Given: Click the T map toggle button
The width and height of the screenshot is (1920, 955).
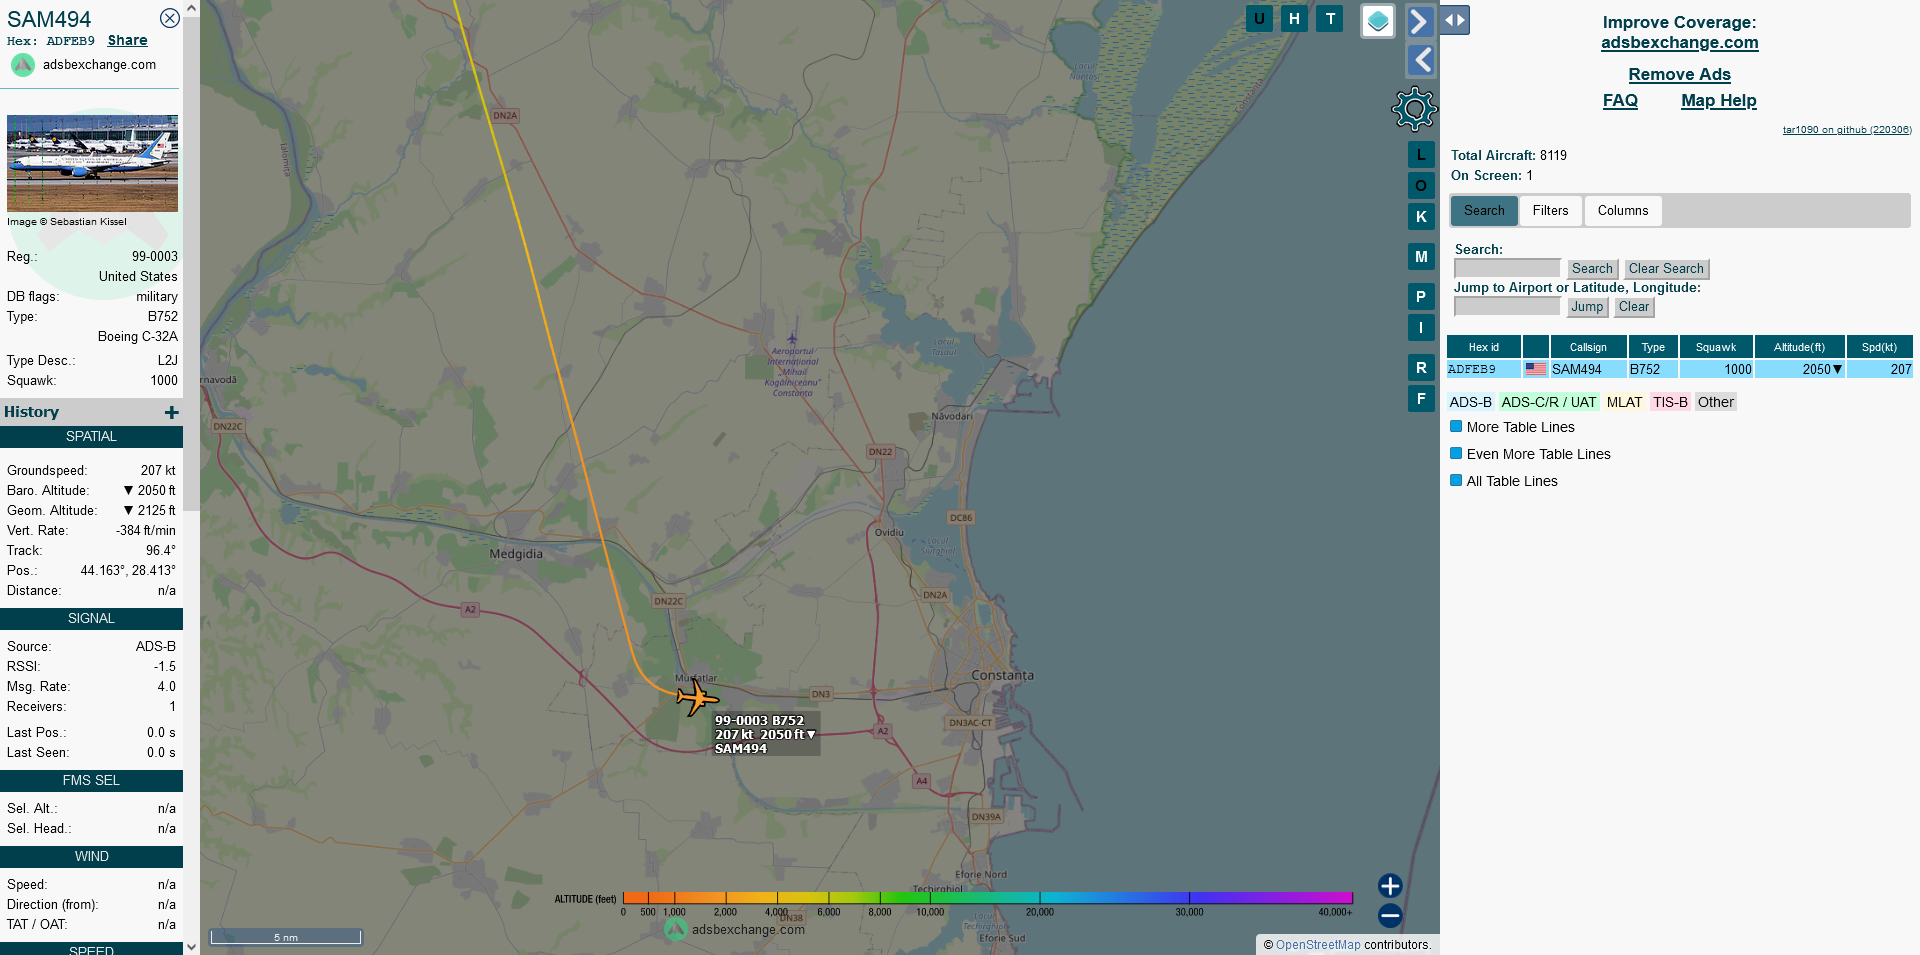Looking at the screenshot, I should [x=1330, y=18].
